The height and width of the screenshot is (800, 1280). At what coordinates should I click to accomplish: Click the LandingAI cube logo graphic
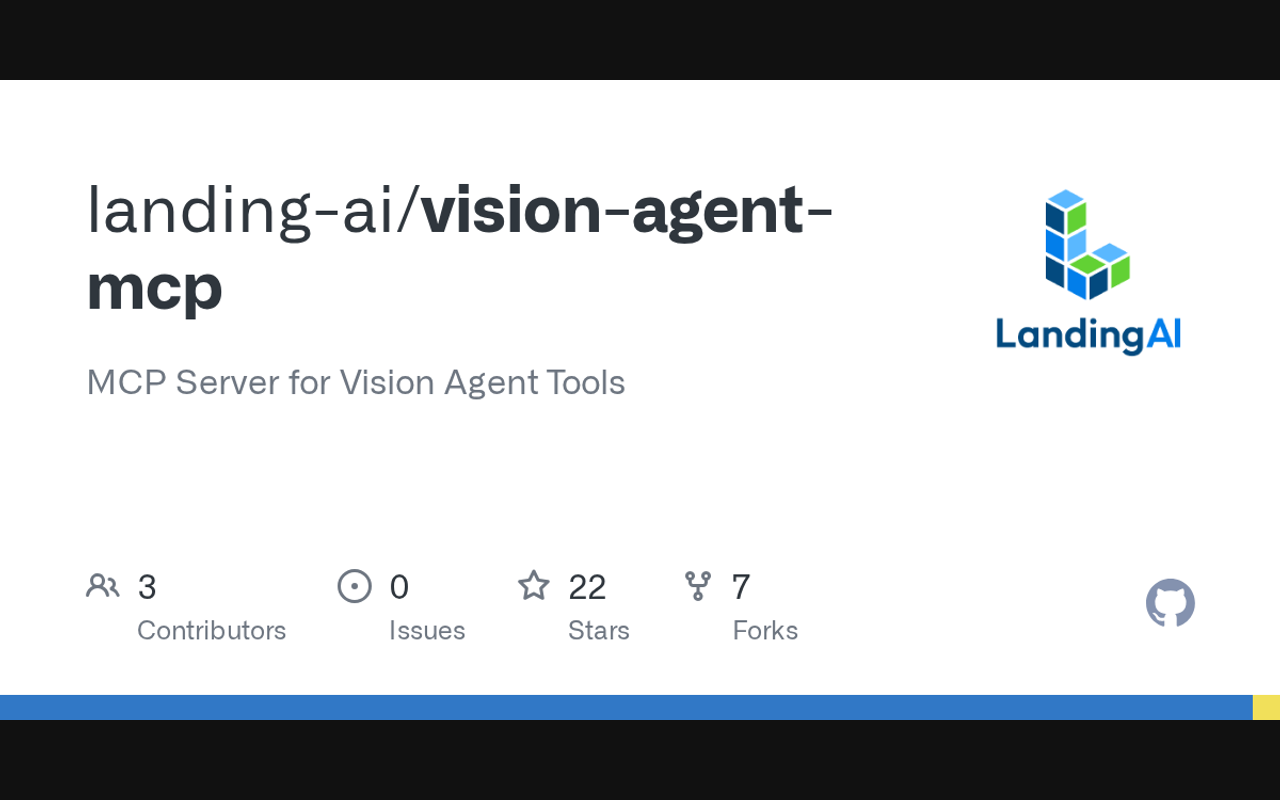[1087, 244]
